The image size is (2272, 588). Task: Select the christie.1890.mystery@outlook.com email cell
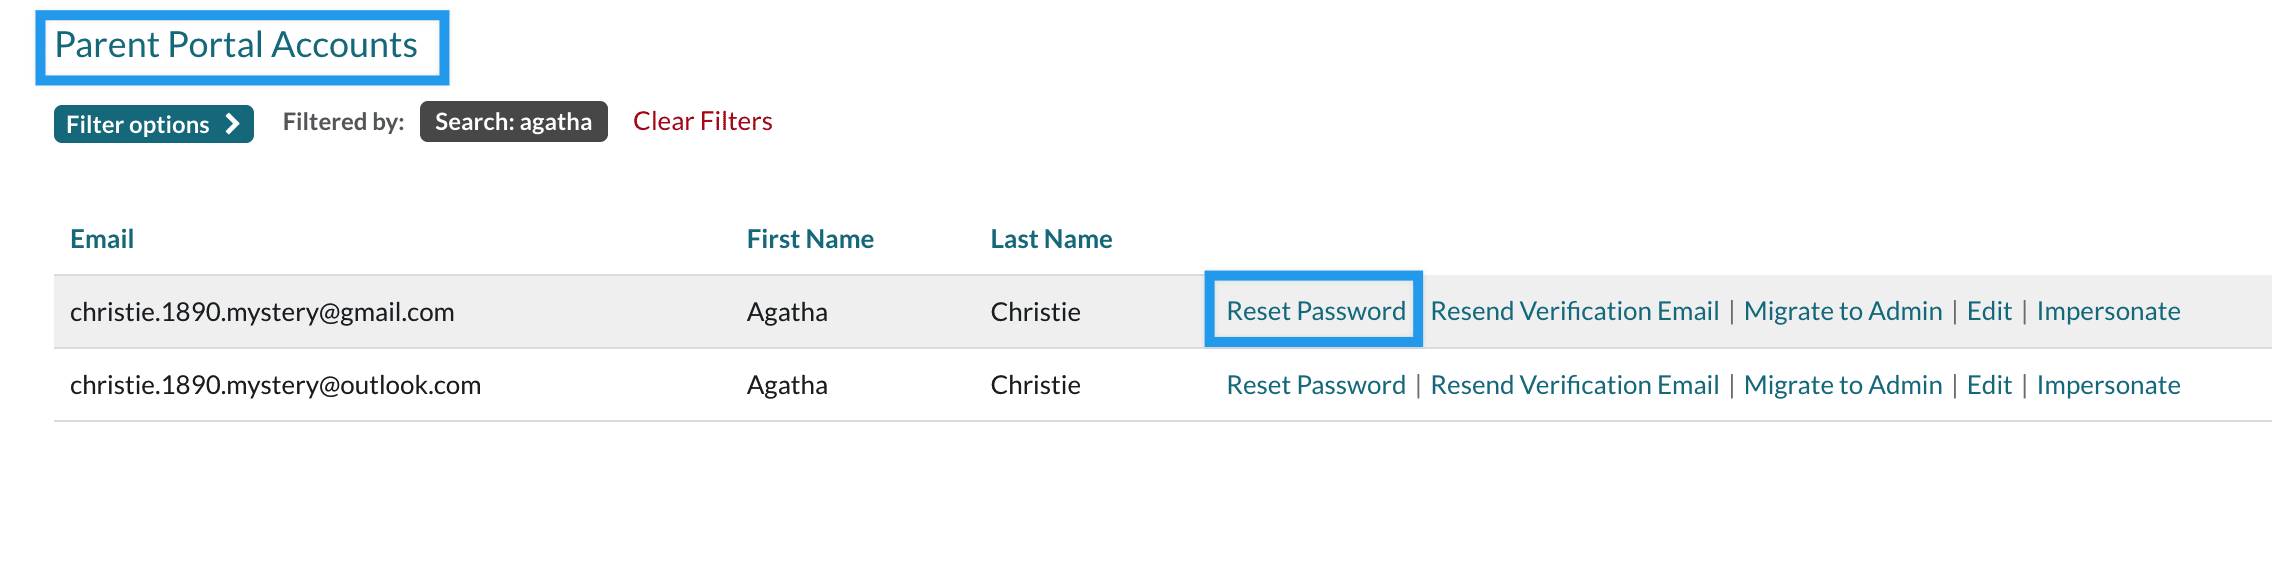coord(275,385)
